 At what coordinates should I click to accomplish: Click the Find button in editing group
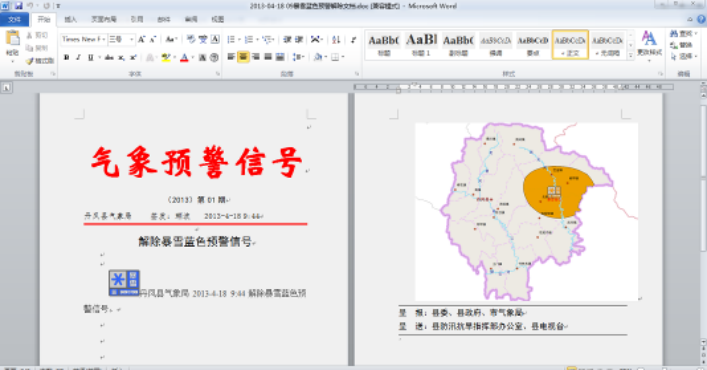pyautogui.click(x=683, y=34)
